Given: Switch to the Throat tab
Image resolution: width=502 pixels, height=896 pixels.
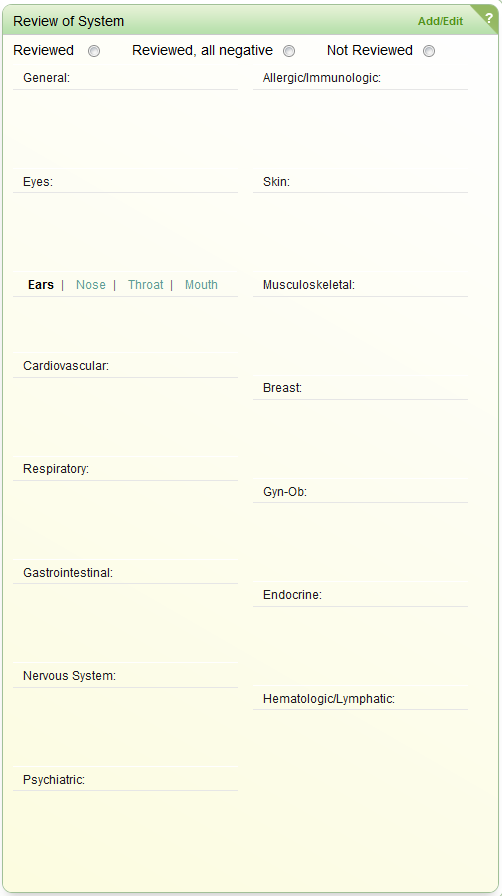Looking at the screenshot, I should tap(145, 285).
